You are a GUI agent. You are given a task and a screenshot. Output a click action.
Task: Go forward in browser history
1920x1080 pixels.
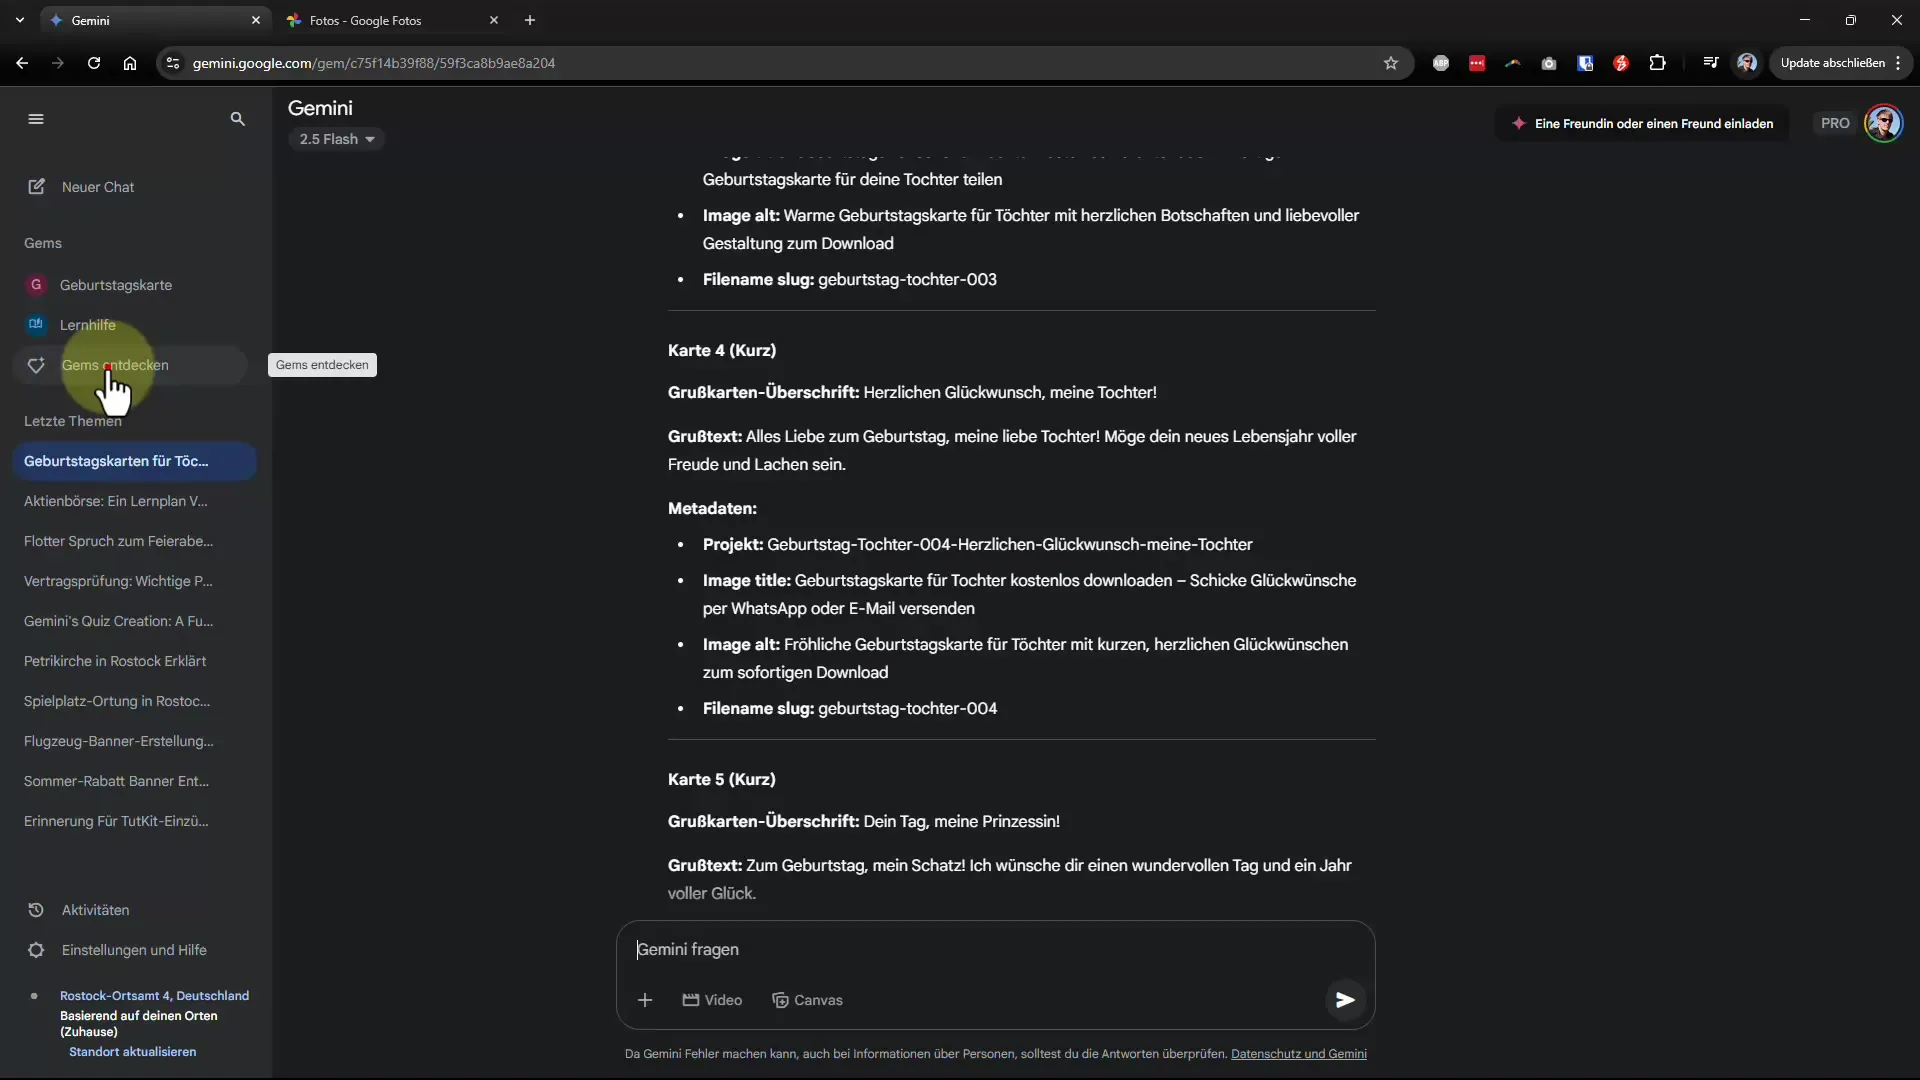tap(58, 63)
